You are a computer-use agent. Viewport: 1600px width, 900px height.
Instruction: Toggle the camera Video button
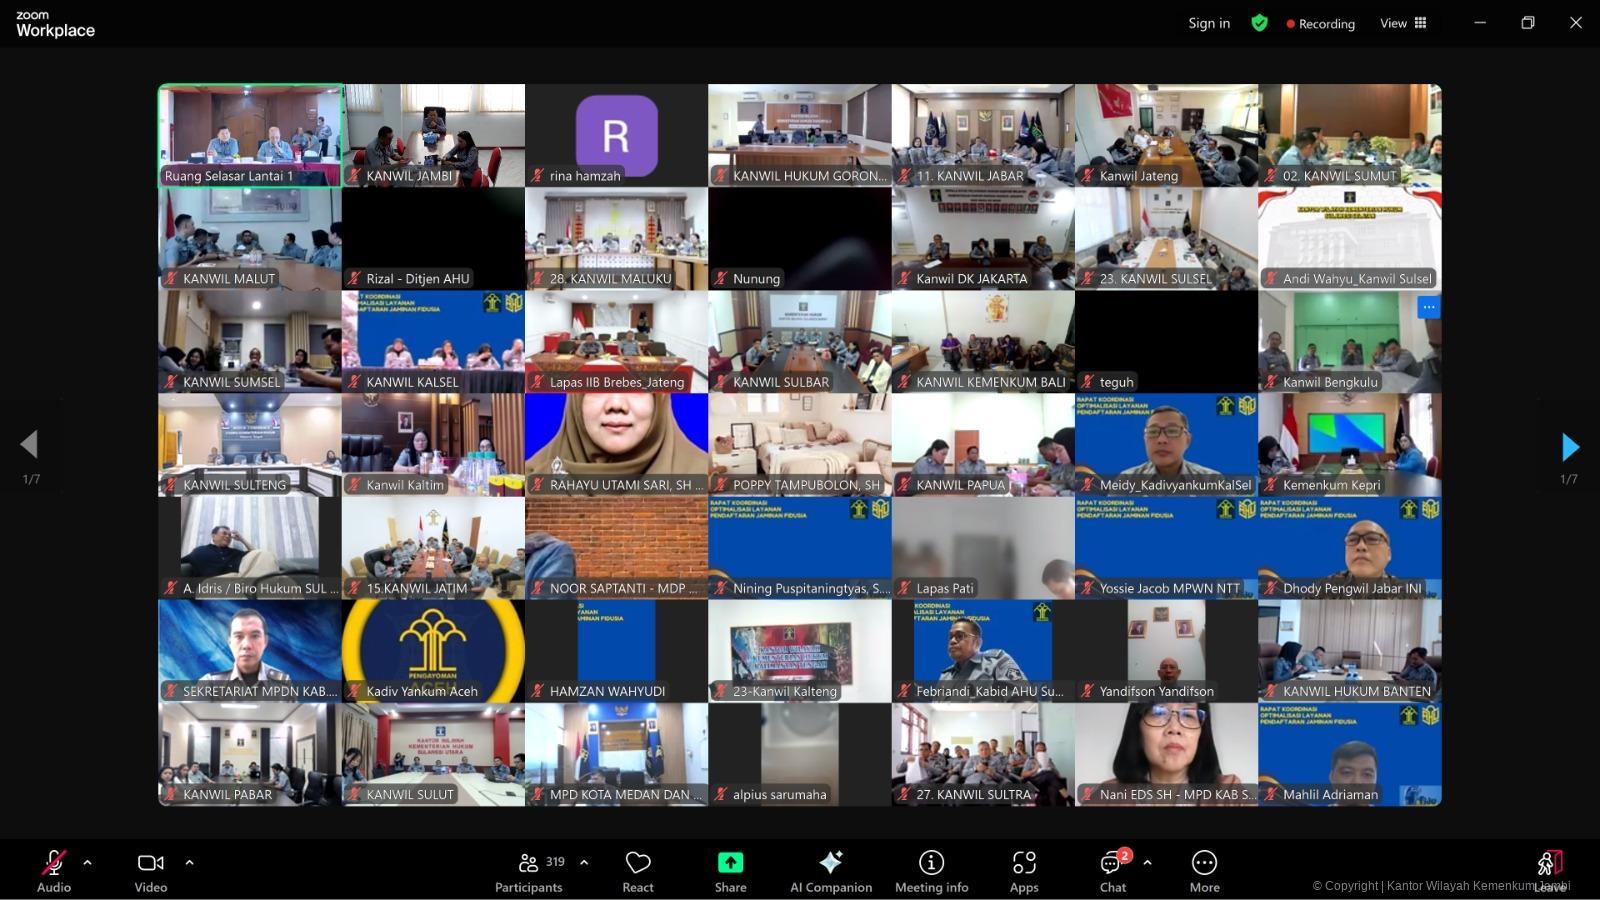coord(151,863)
